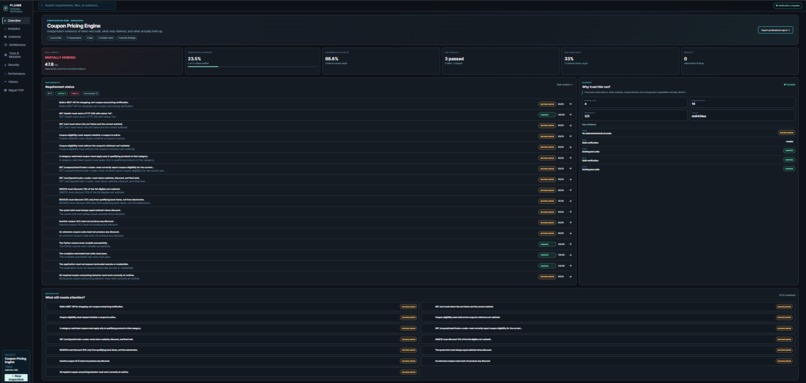This screenshot has height=383, width=806.
Task: Click the Verification complete badge
Action: click(x=786, y=6)
